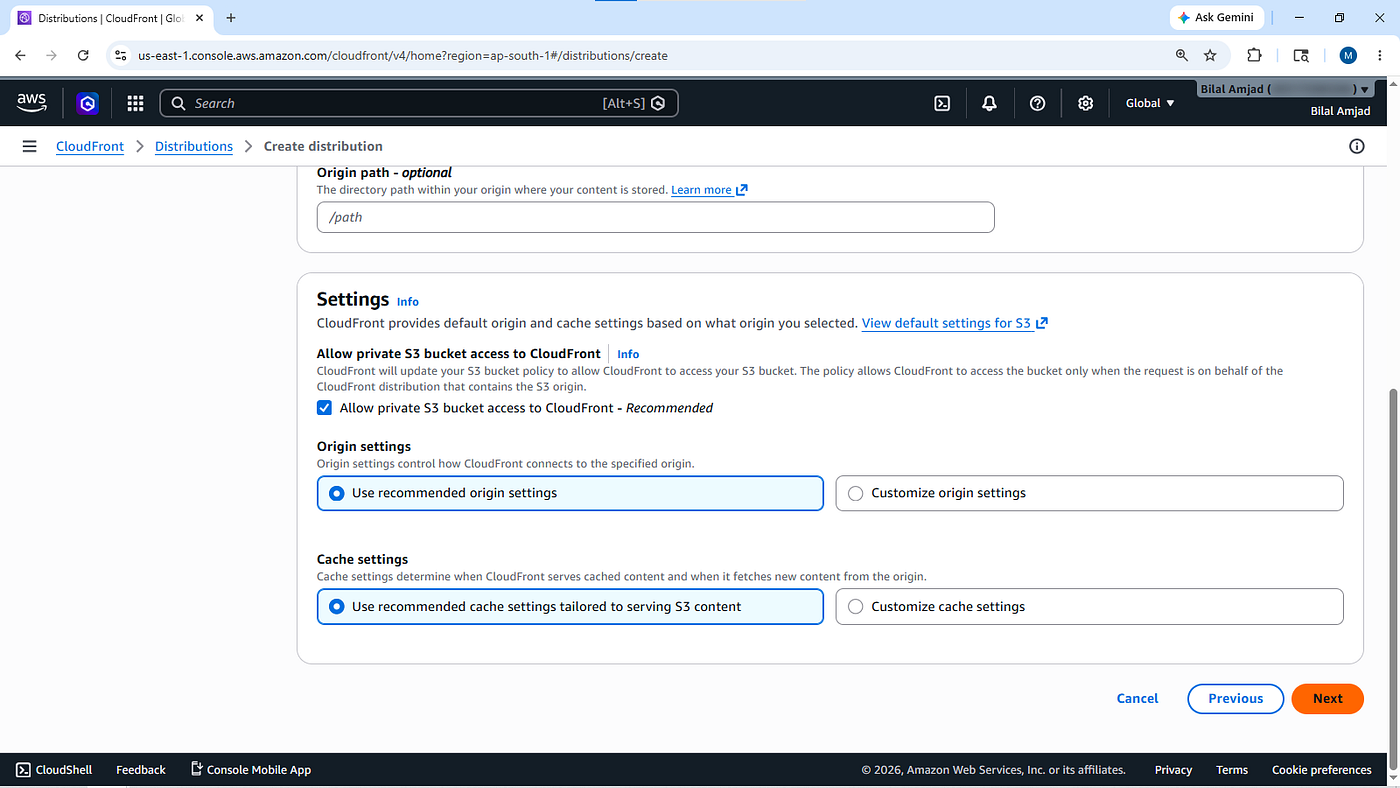Click Info next to Allow private S3 access

pos(628,354)
